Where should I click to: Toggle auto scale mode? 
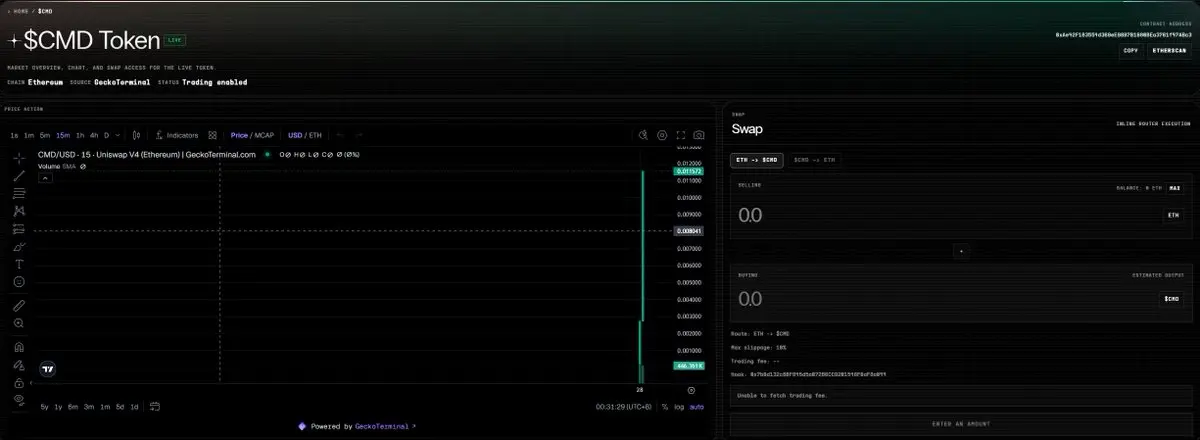click(697, 407)
